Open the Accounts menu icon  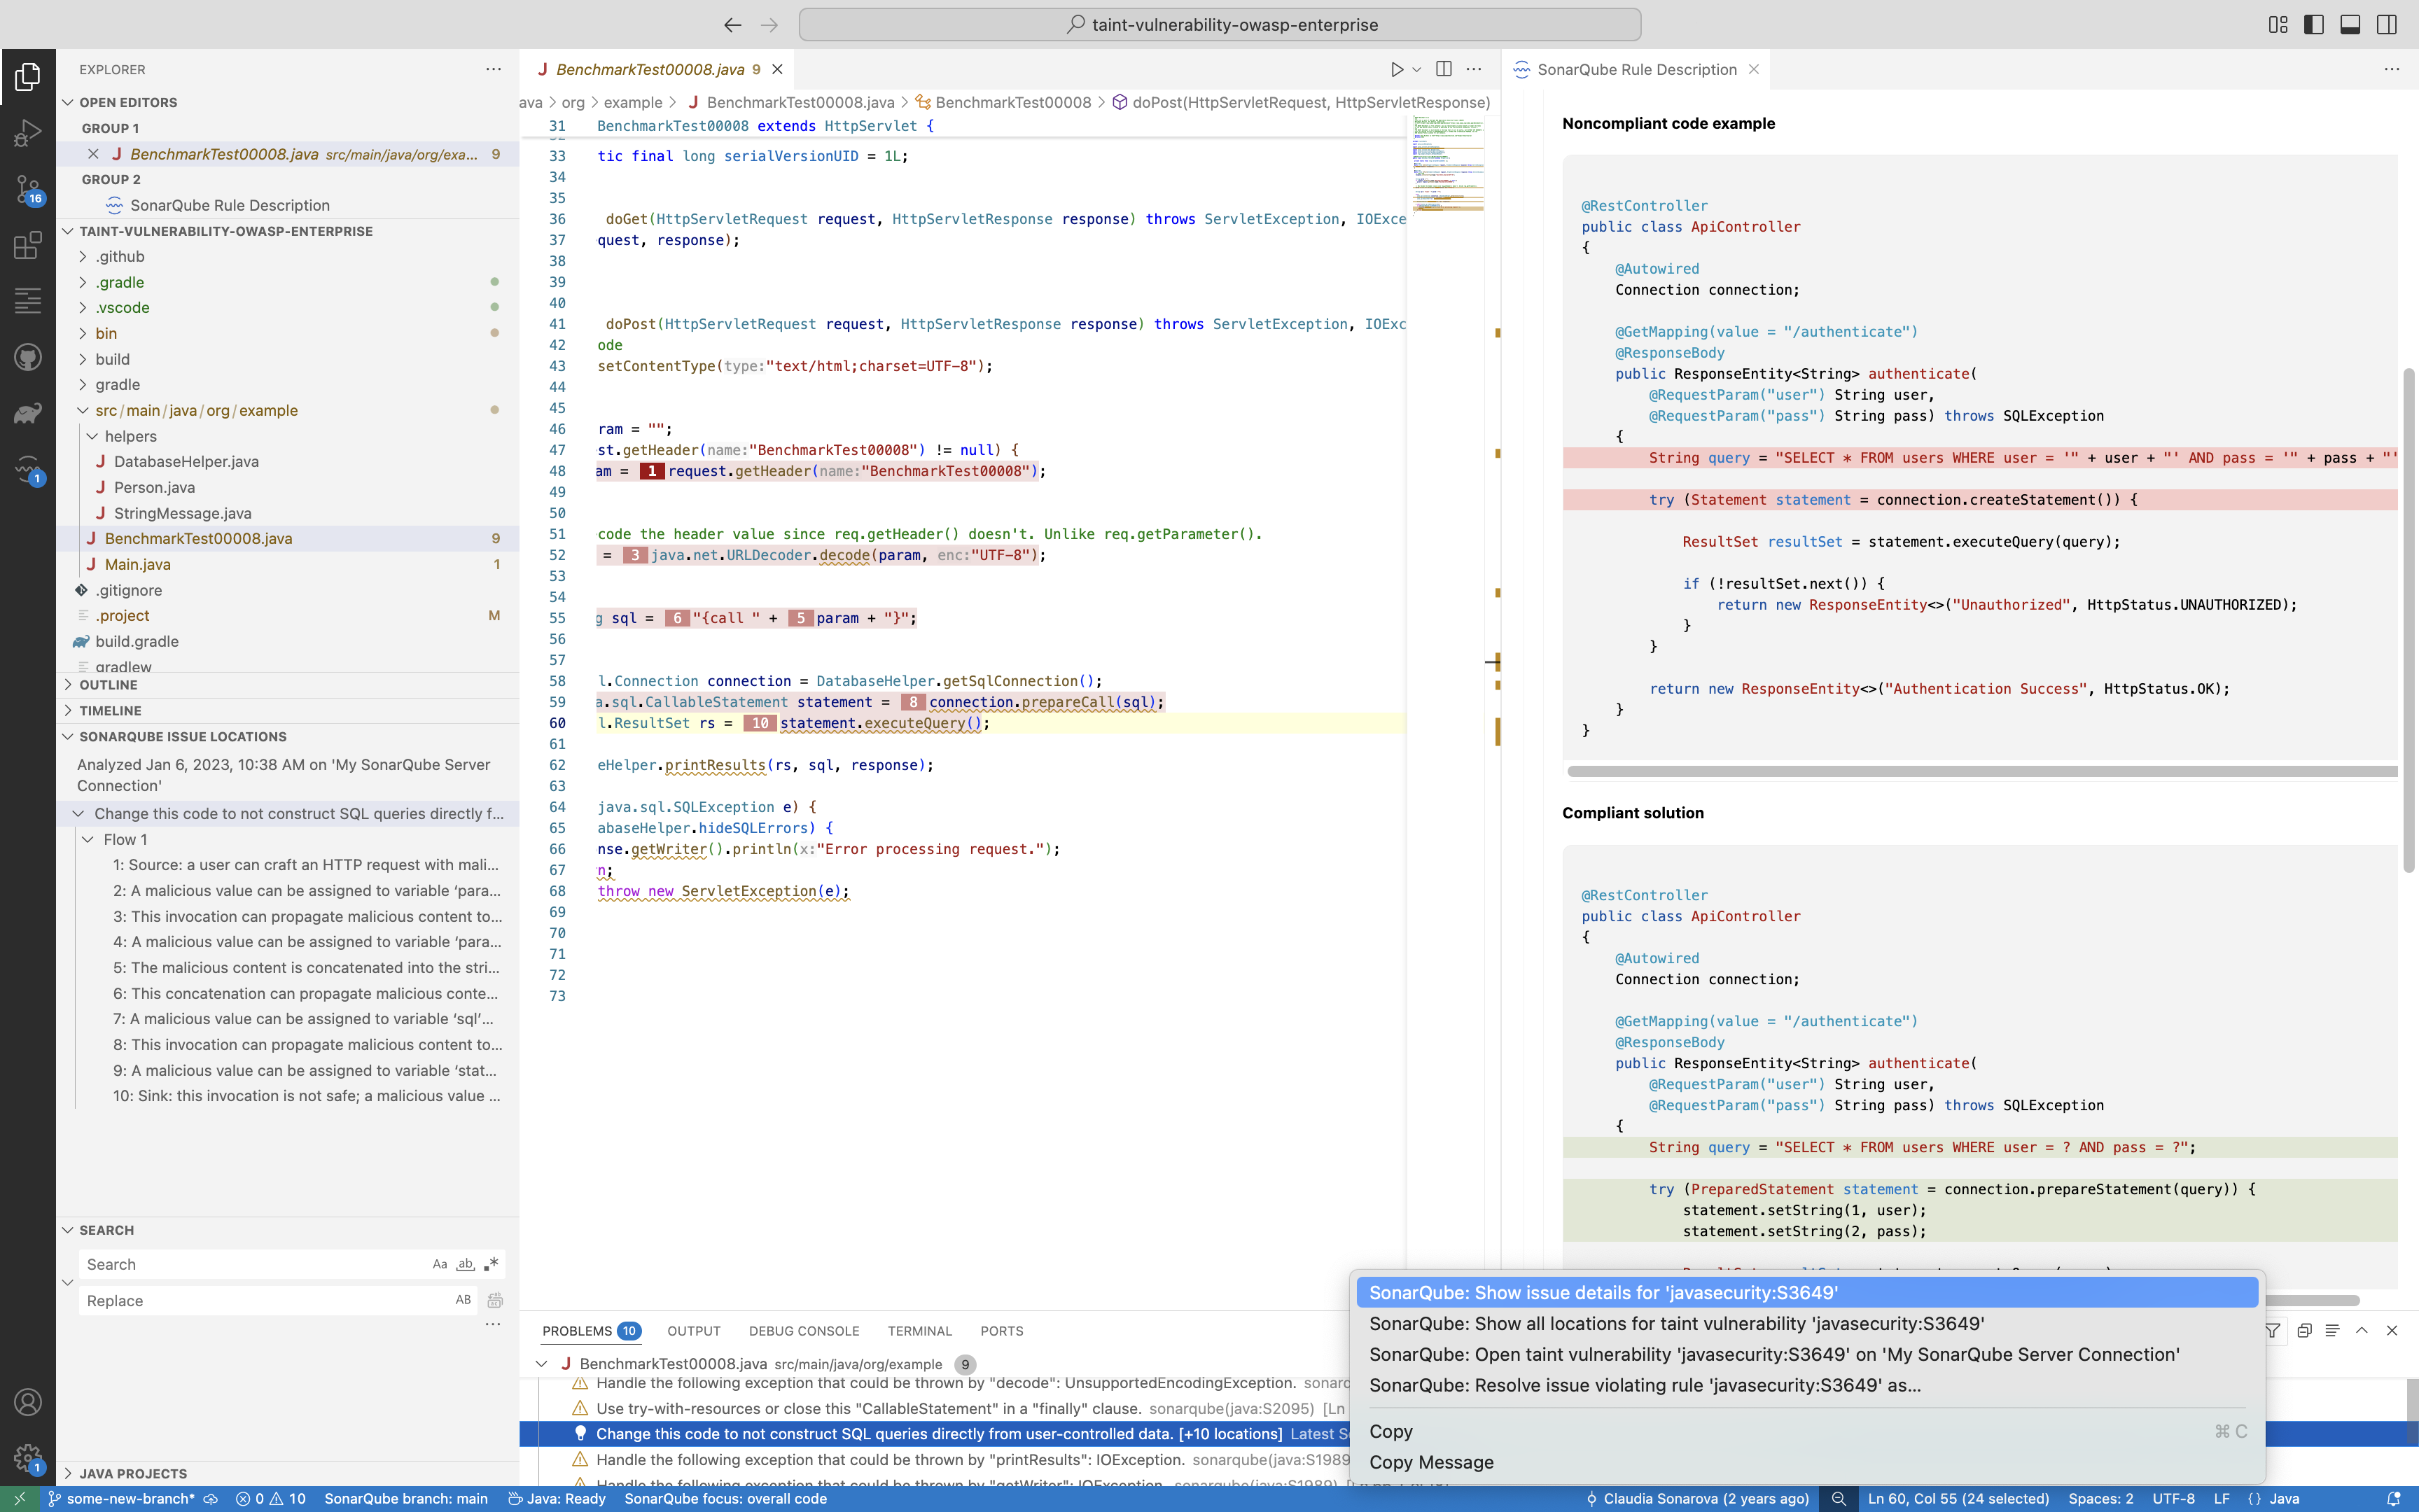tap(27, 1402)
